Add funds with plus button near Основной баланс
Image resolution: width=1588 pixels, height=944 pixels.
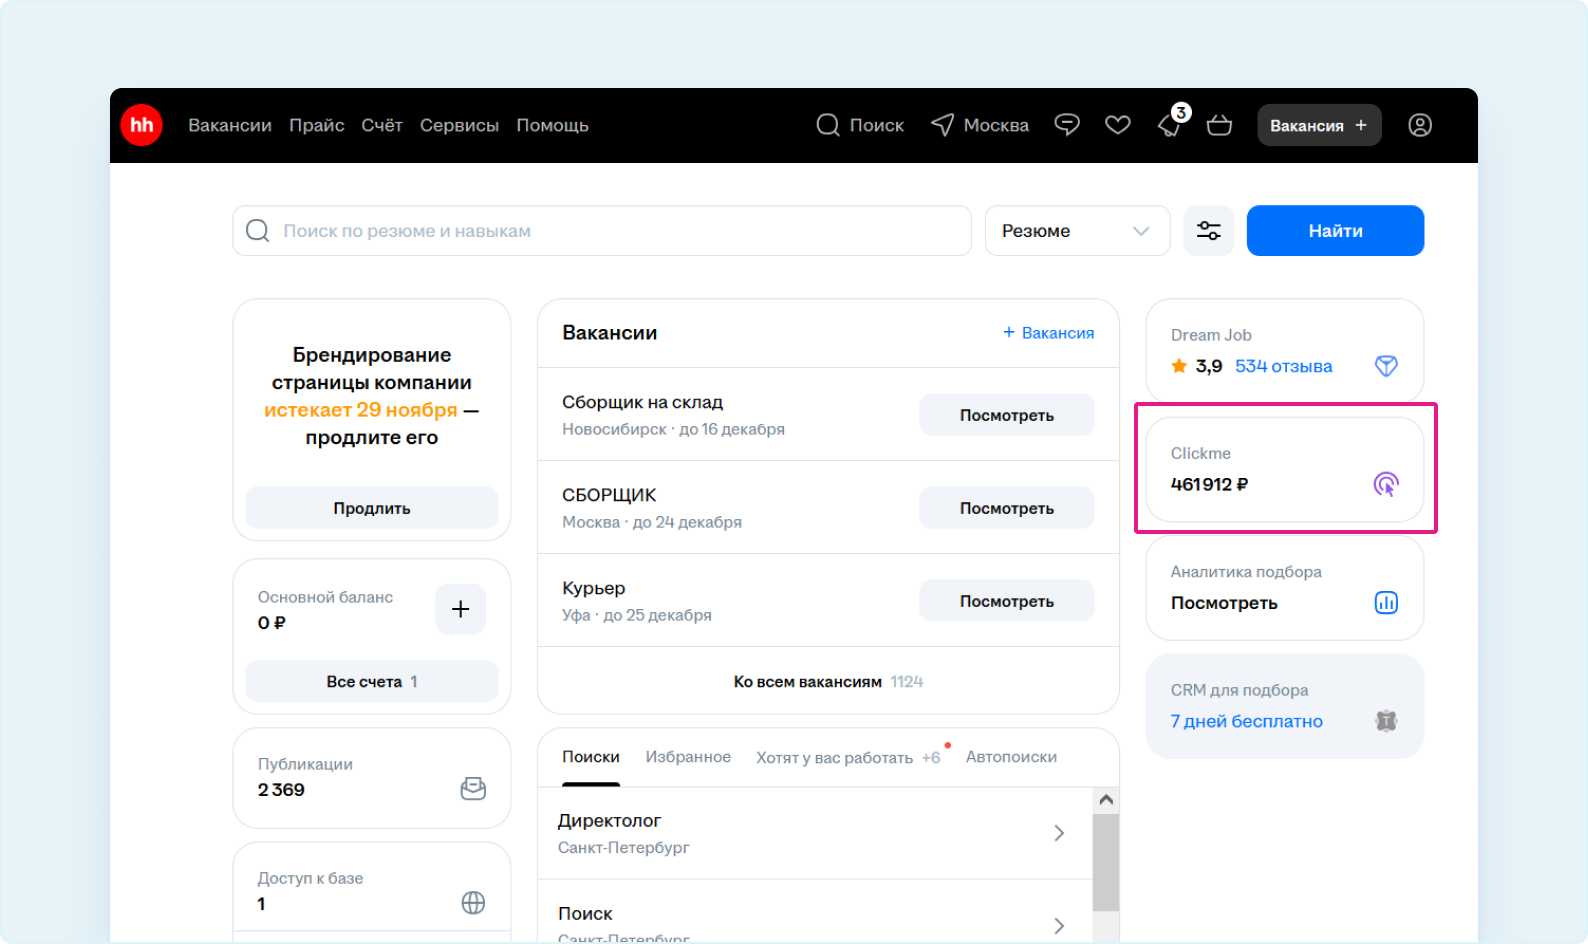click(x=460, y=609)
